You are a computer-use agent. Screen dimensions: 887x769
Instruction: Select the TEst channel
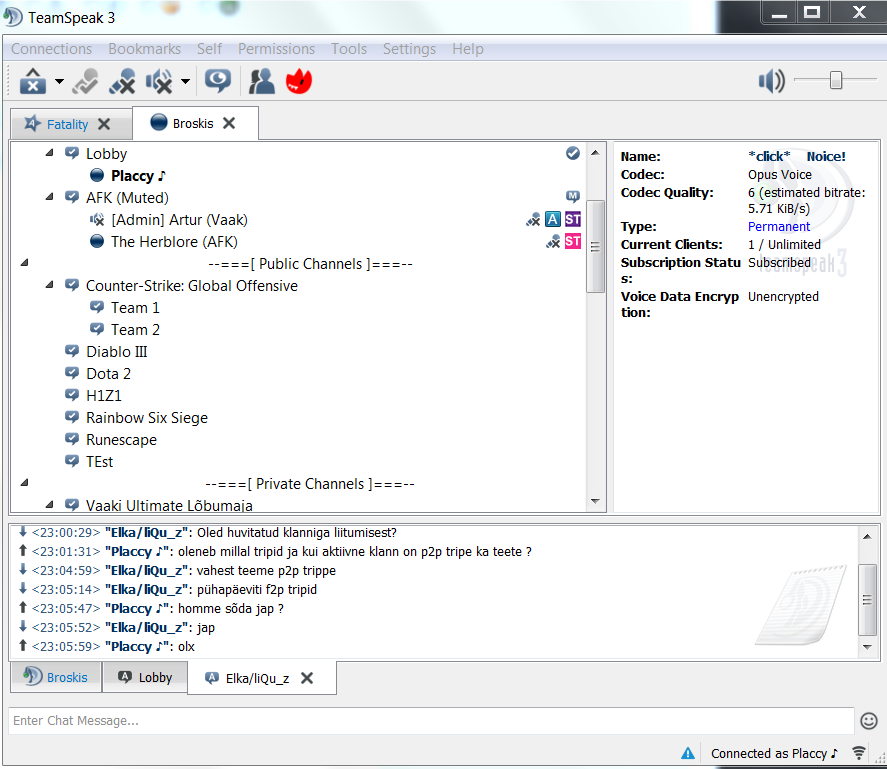pos(99,462)
